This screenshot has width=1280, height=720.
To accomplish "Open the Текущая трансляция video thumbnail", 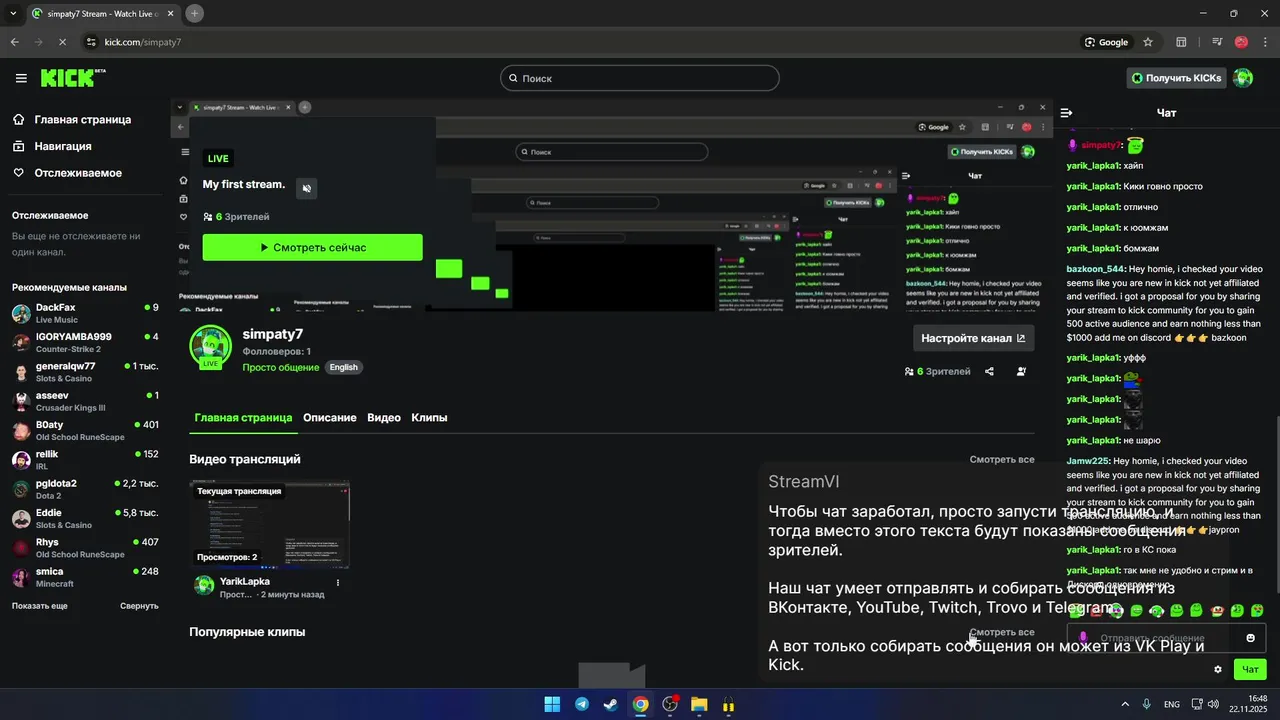I will (270, 525).
